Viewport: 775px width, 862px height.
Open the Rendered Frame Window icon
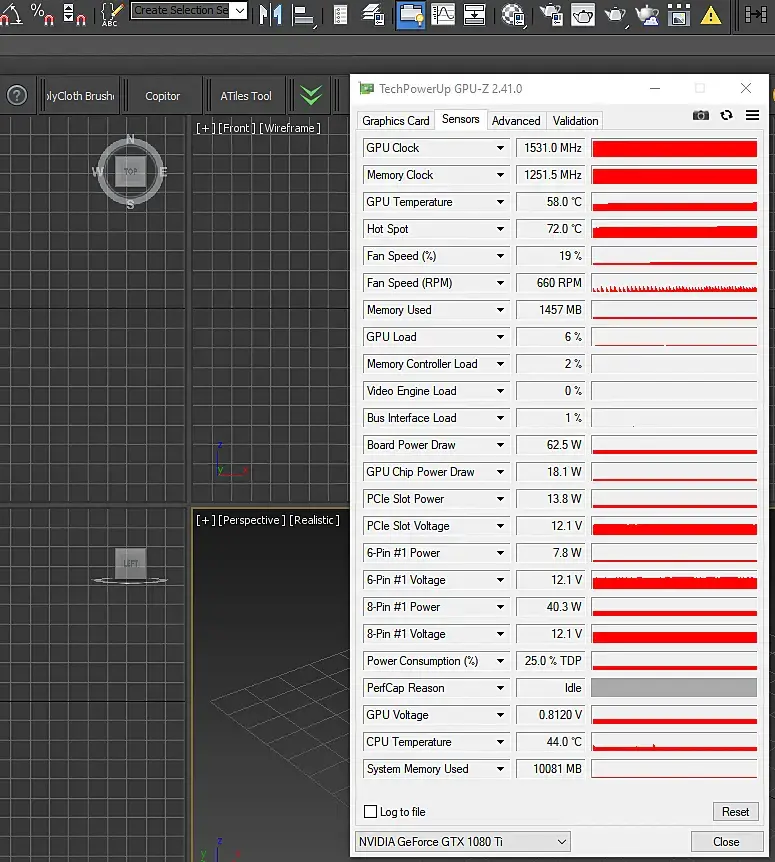pyautogui.click(x=583, y=14)
